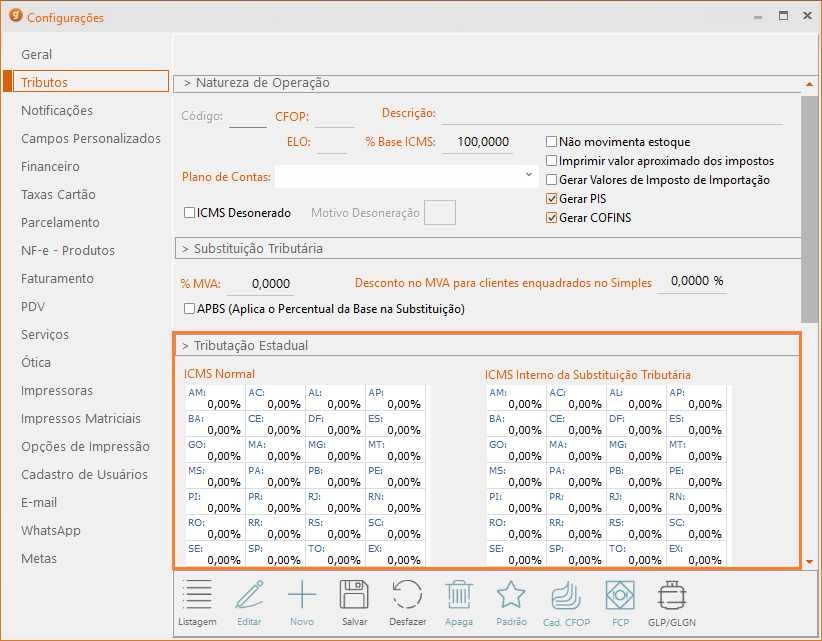Viewport: 822px width, 641px height.
Task: Enable Imprimir valor aproximado dos impostos
Action: (x=551, y=160)
